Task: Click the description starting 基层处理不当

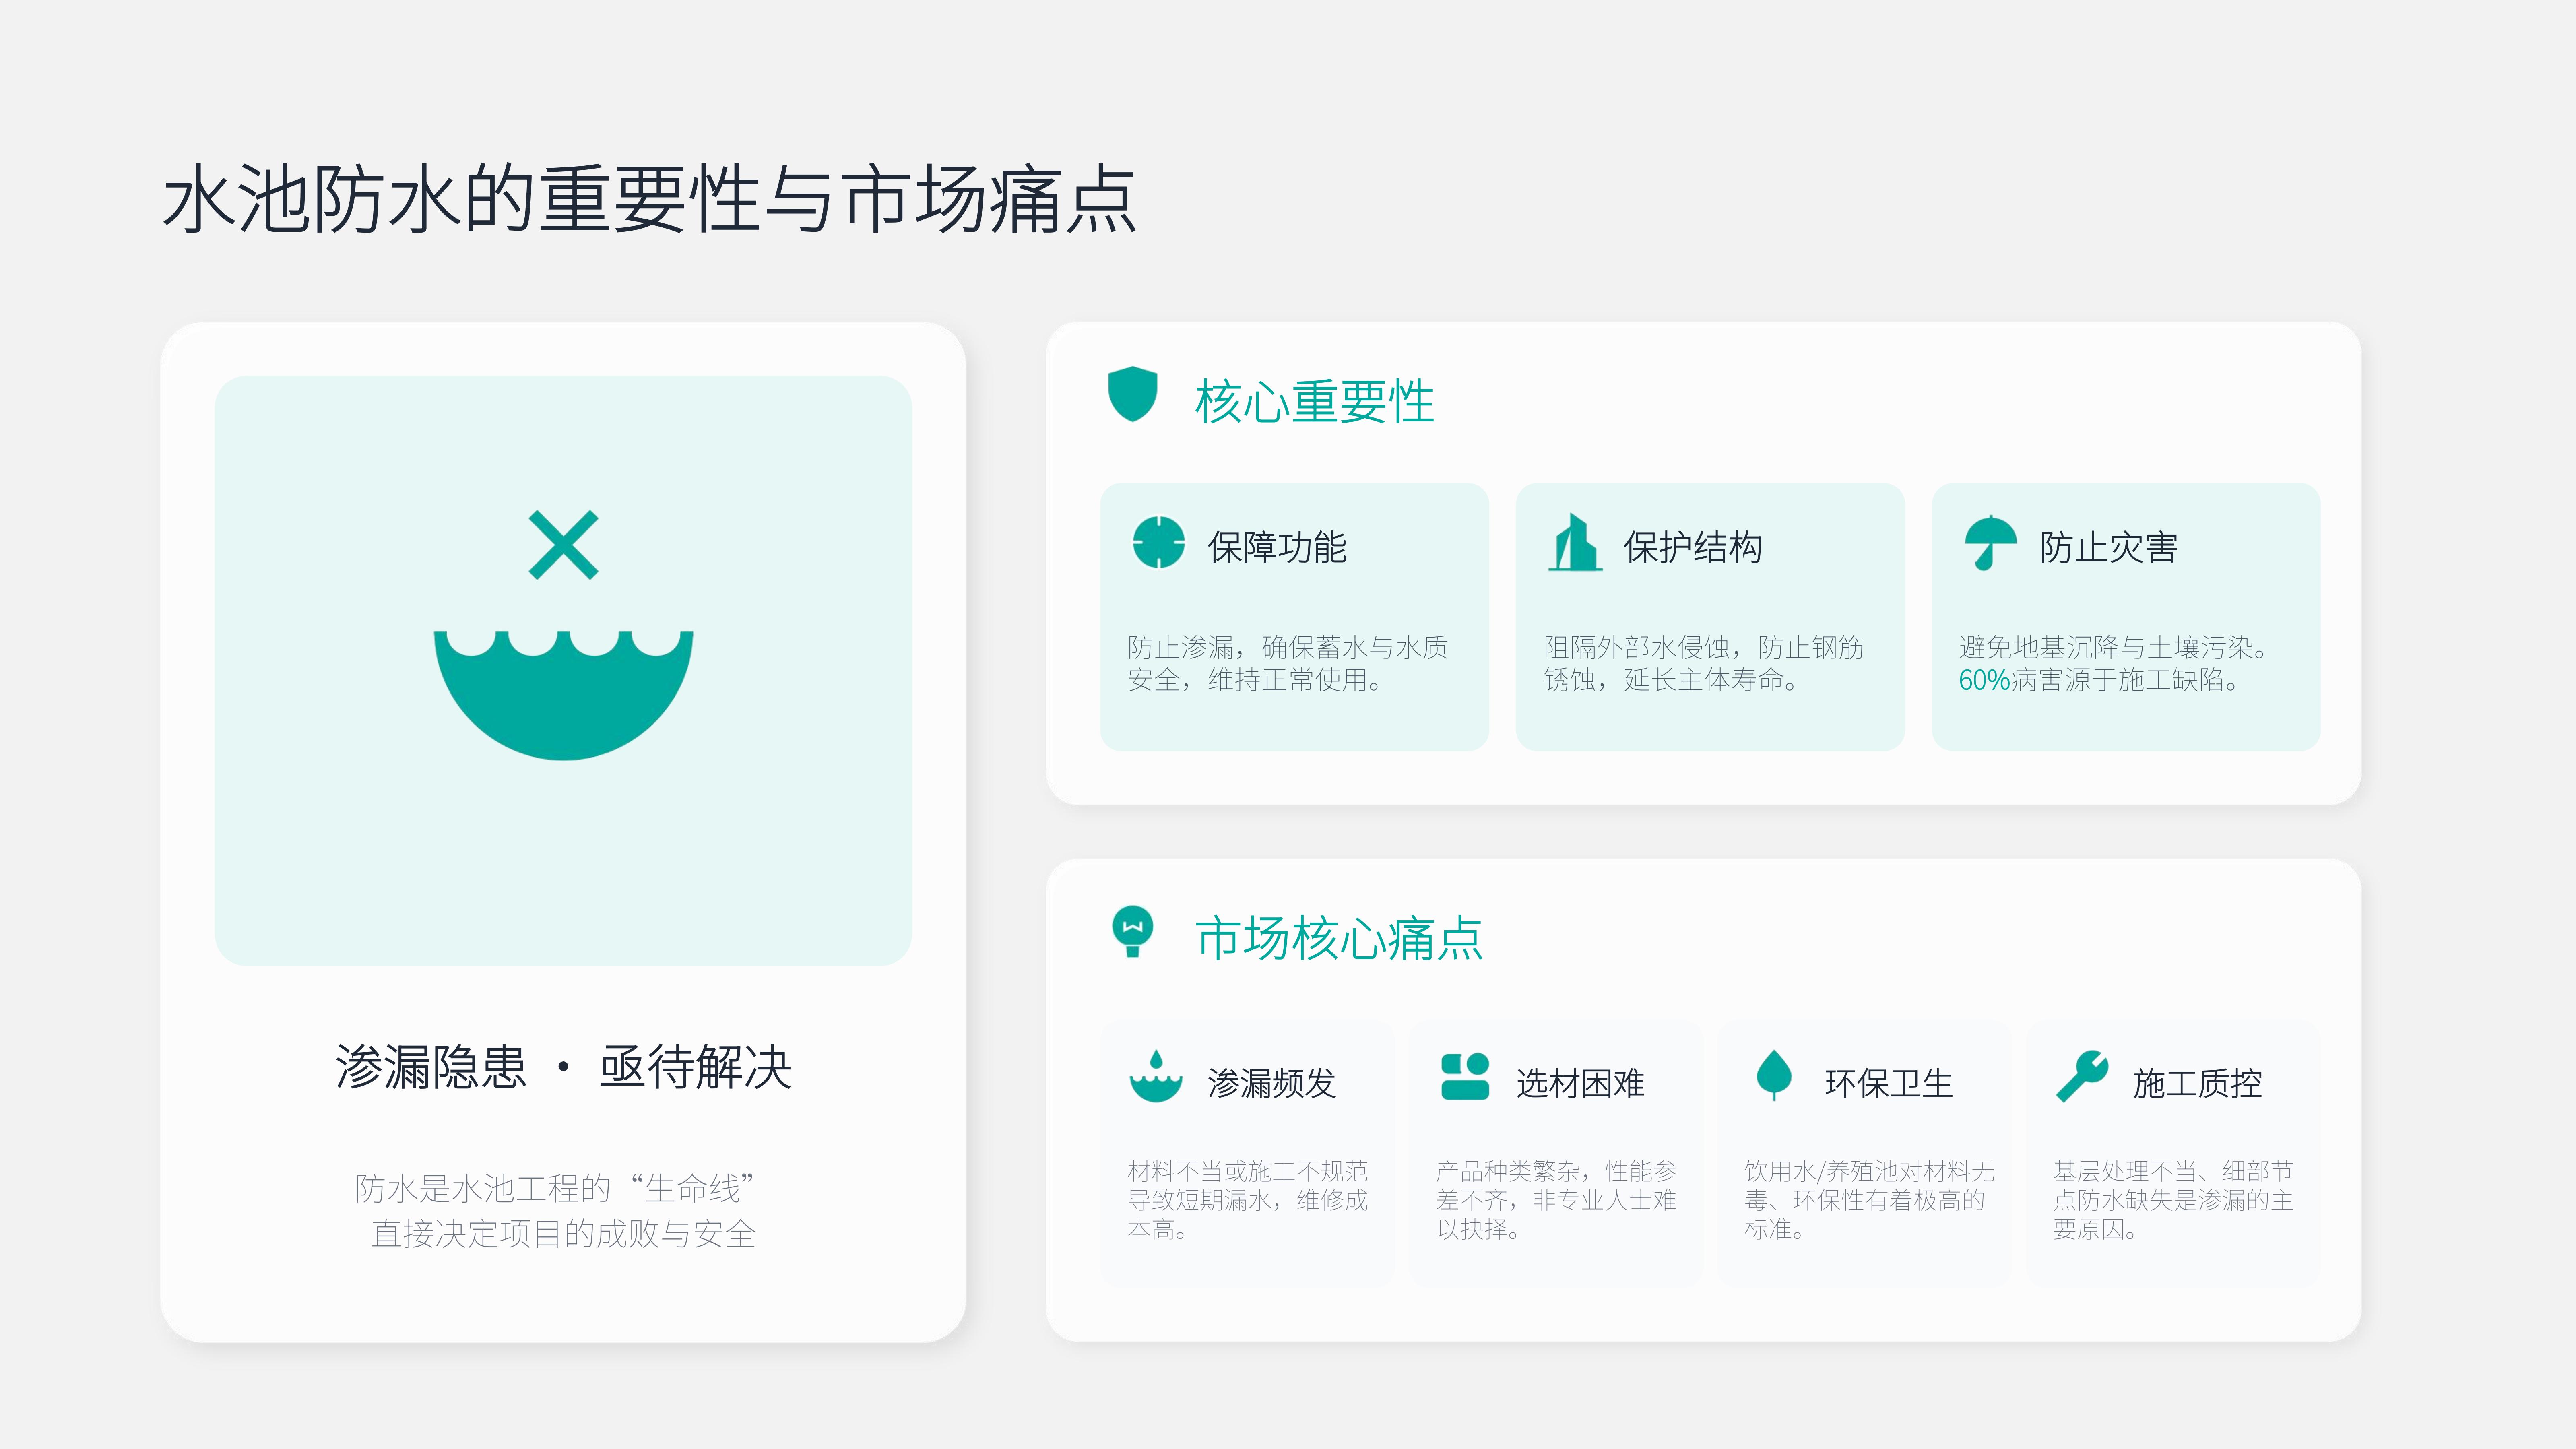Action: tap(2173, 1200)
